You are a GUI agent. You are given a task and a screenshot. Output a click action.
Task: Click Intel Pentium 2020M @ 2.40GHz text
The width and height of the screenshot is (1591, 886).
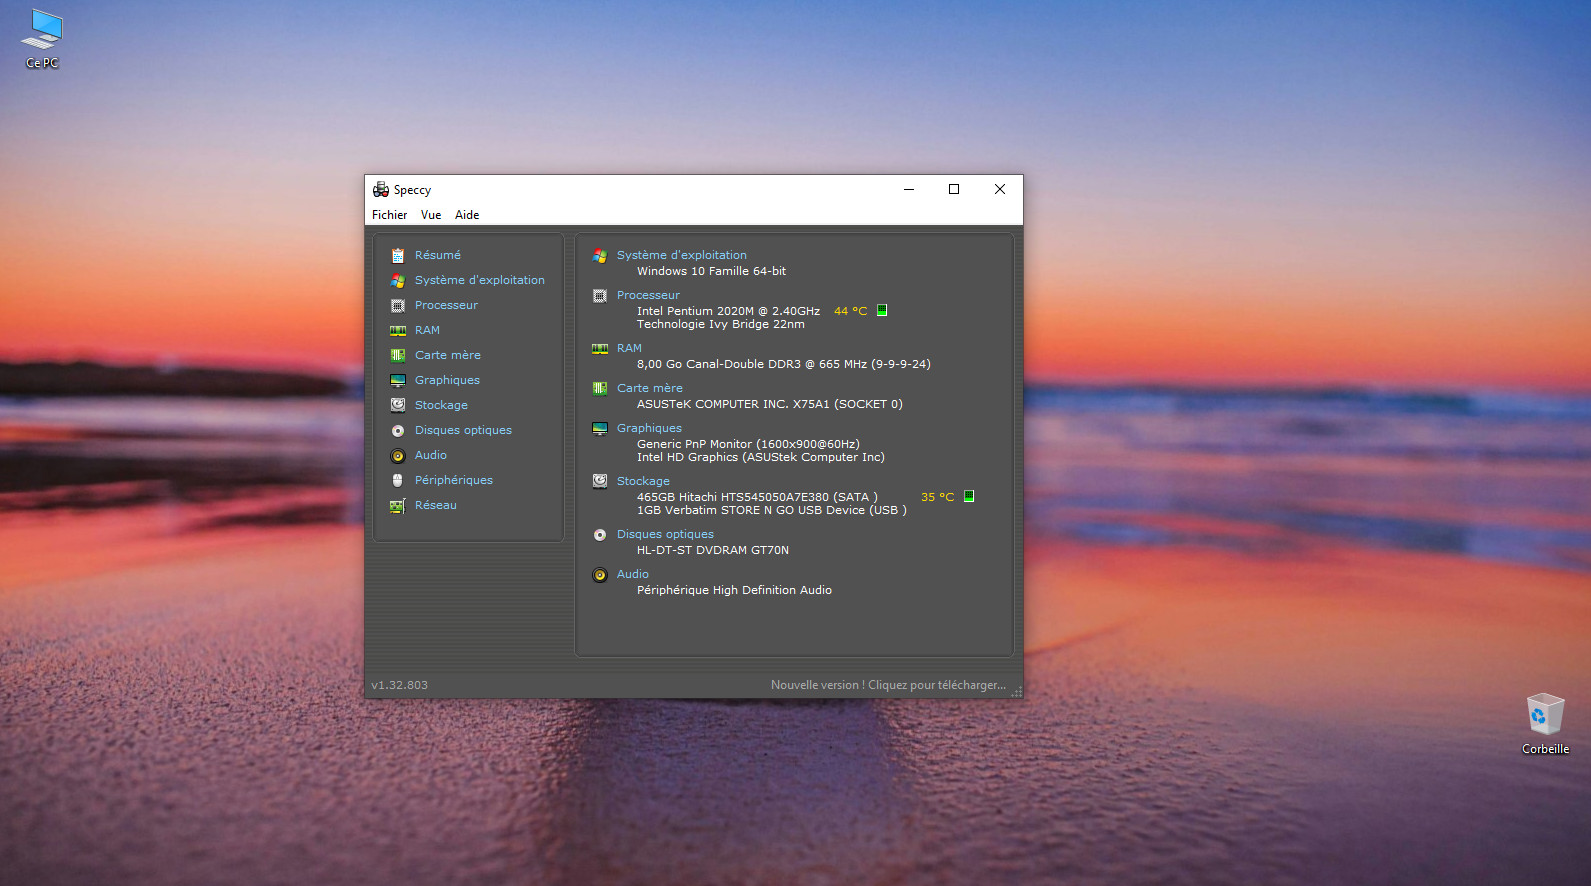click(728, 311)
